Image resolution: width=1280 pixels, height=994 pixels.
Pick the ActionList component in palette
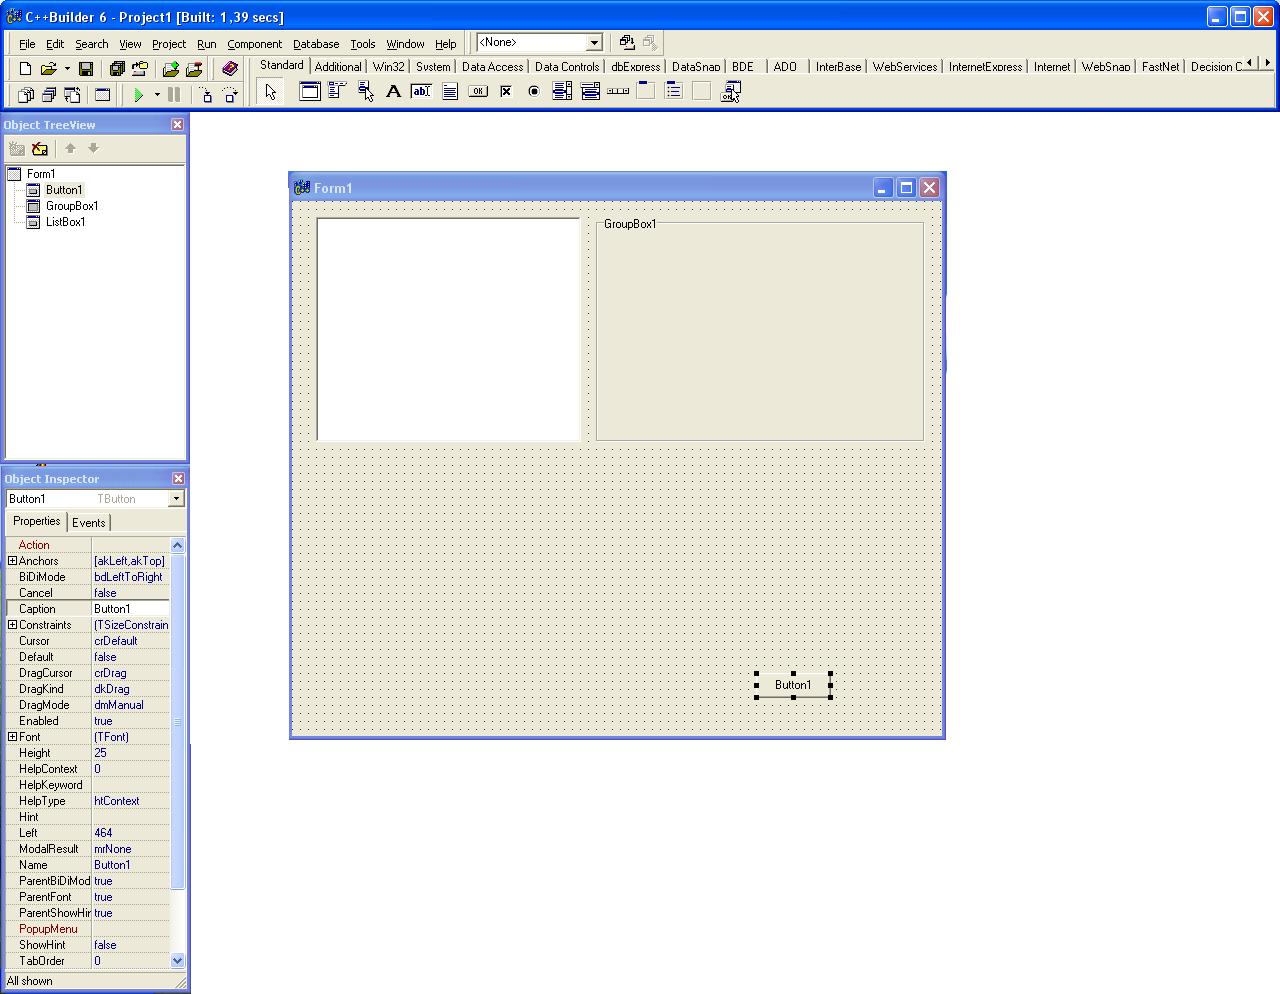[731, 91]
